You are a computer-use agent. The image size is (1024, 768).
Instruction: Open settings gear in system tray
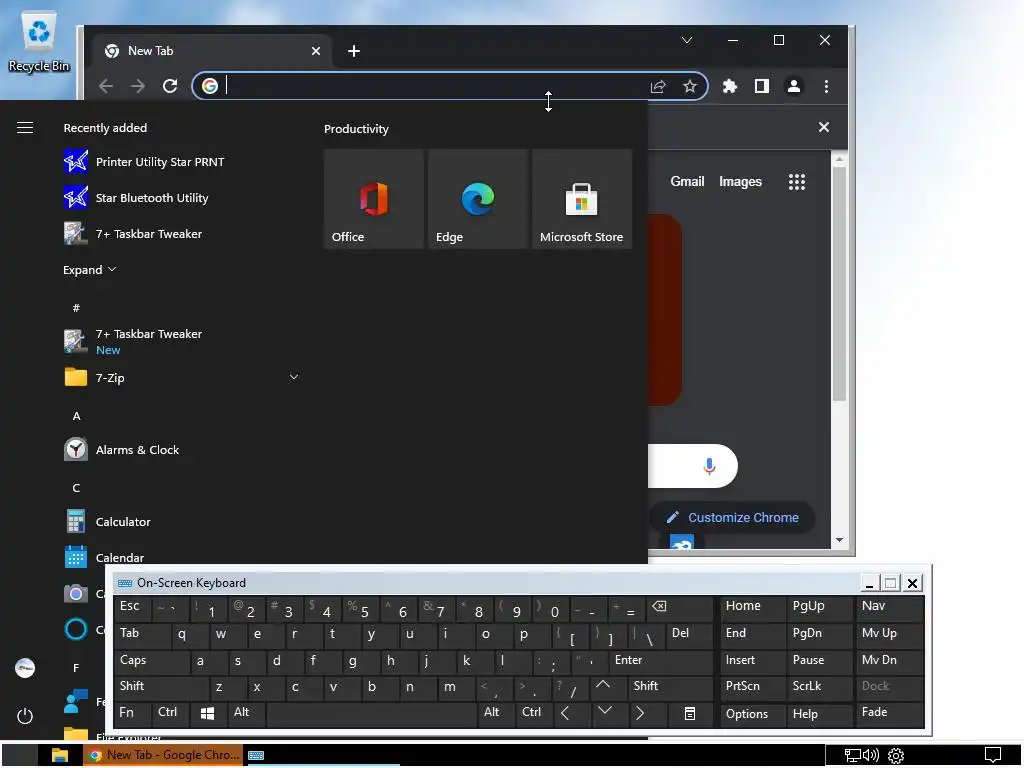[x=895, y=756]
